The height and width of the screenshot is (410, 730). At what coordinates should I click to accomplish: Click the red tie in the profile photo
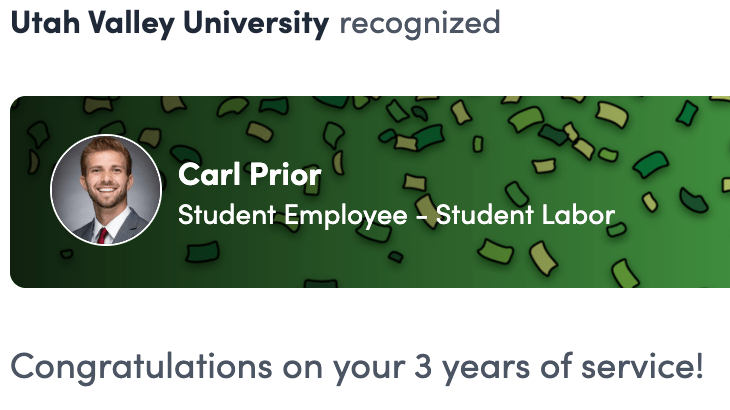[x=101, y=236]
